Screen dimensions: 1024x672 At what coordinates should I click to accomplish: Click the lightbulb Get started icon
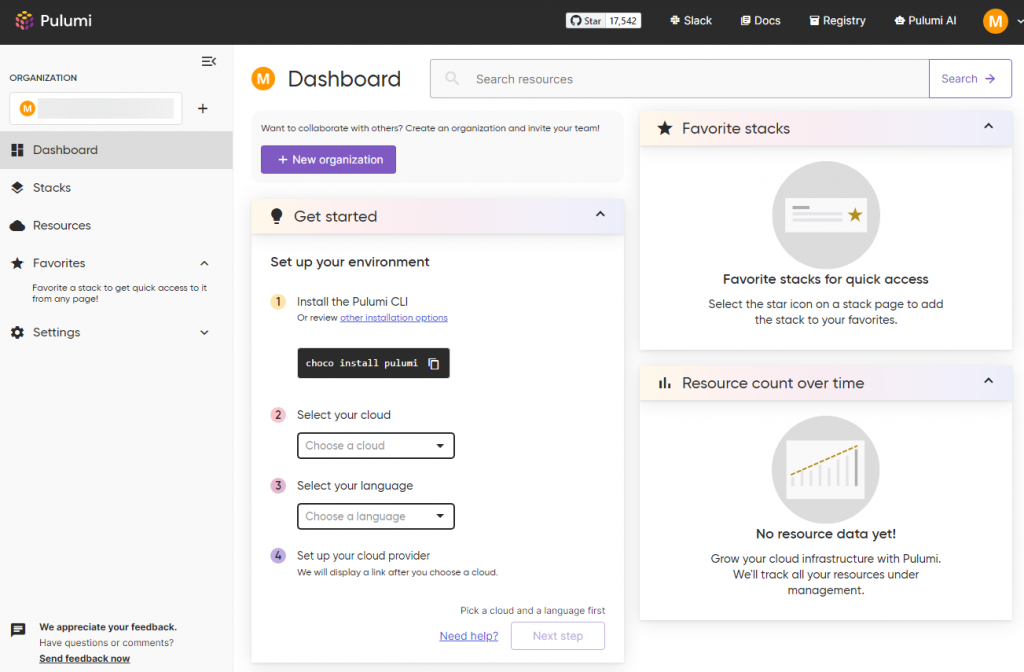277,216
